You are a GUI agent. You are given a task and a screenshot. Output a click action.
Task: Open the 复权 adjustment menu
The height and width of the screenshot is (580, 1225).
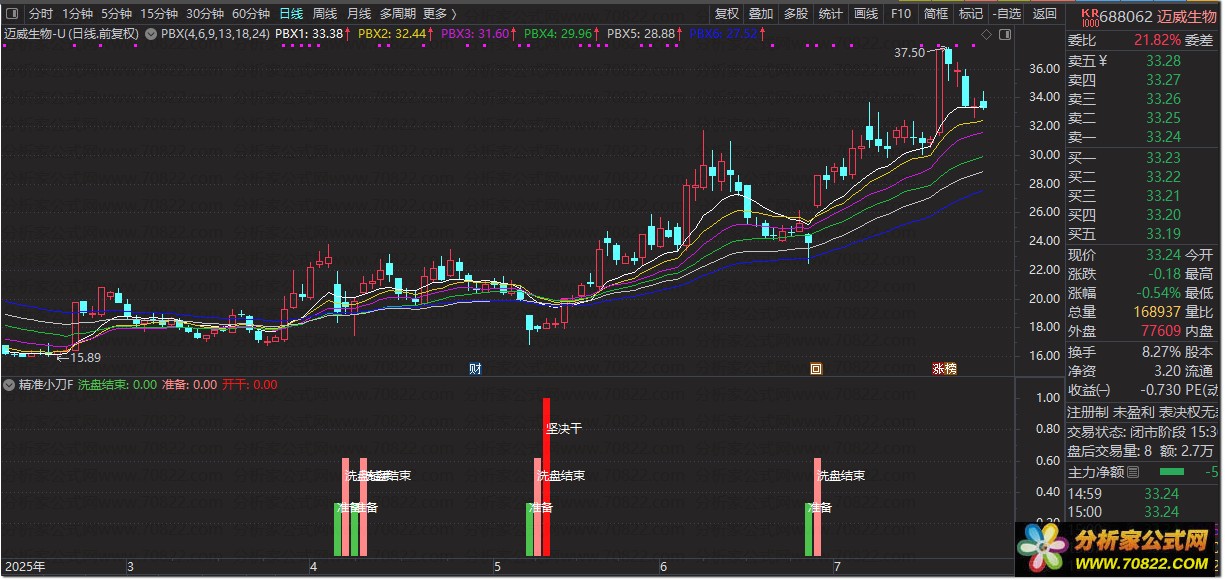click(x=727, y=14)
